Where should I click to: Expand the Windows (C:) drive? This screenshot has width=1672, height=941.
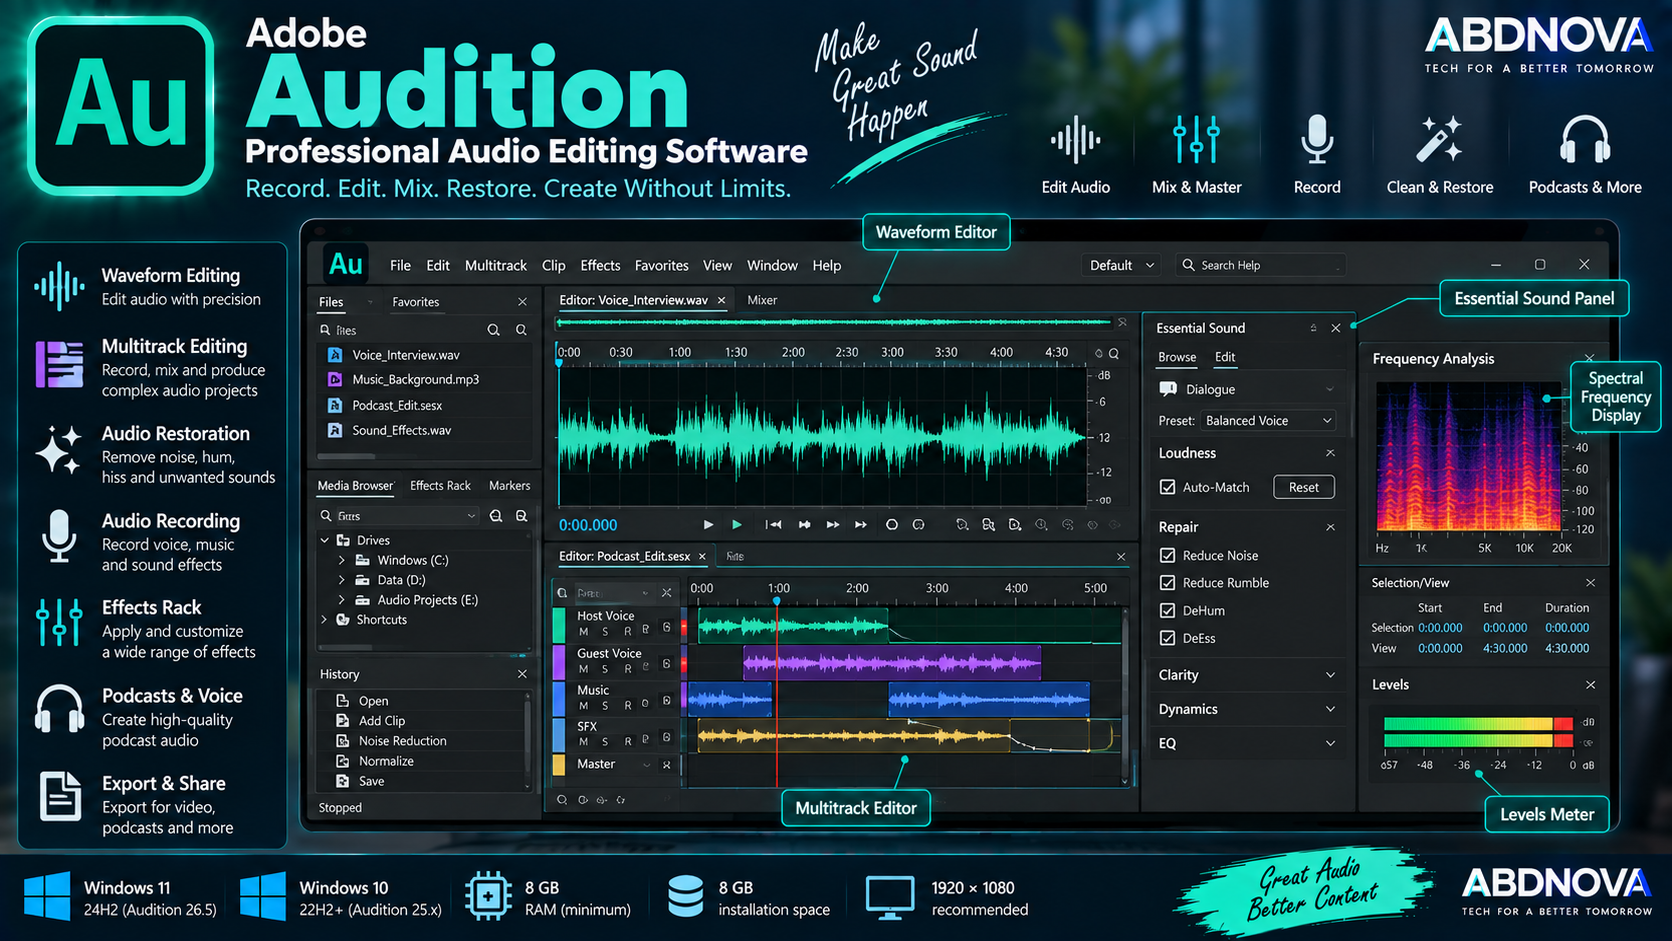pos(342,560)
